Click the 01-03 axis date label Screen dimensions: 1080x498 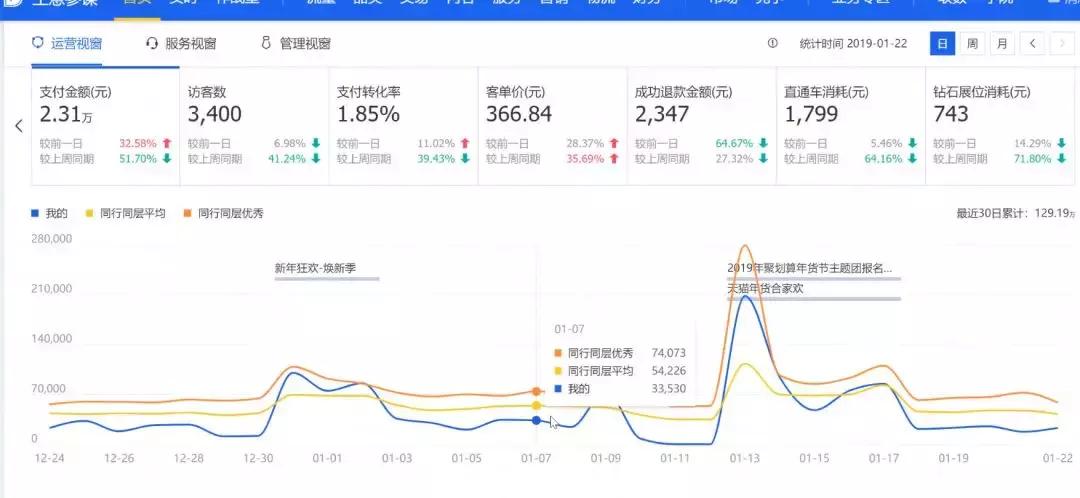pyautogui.click(x=397, y=458)
